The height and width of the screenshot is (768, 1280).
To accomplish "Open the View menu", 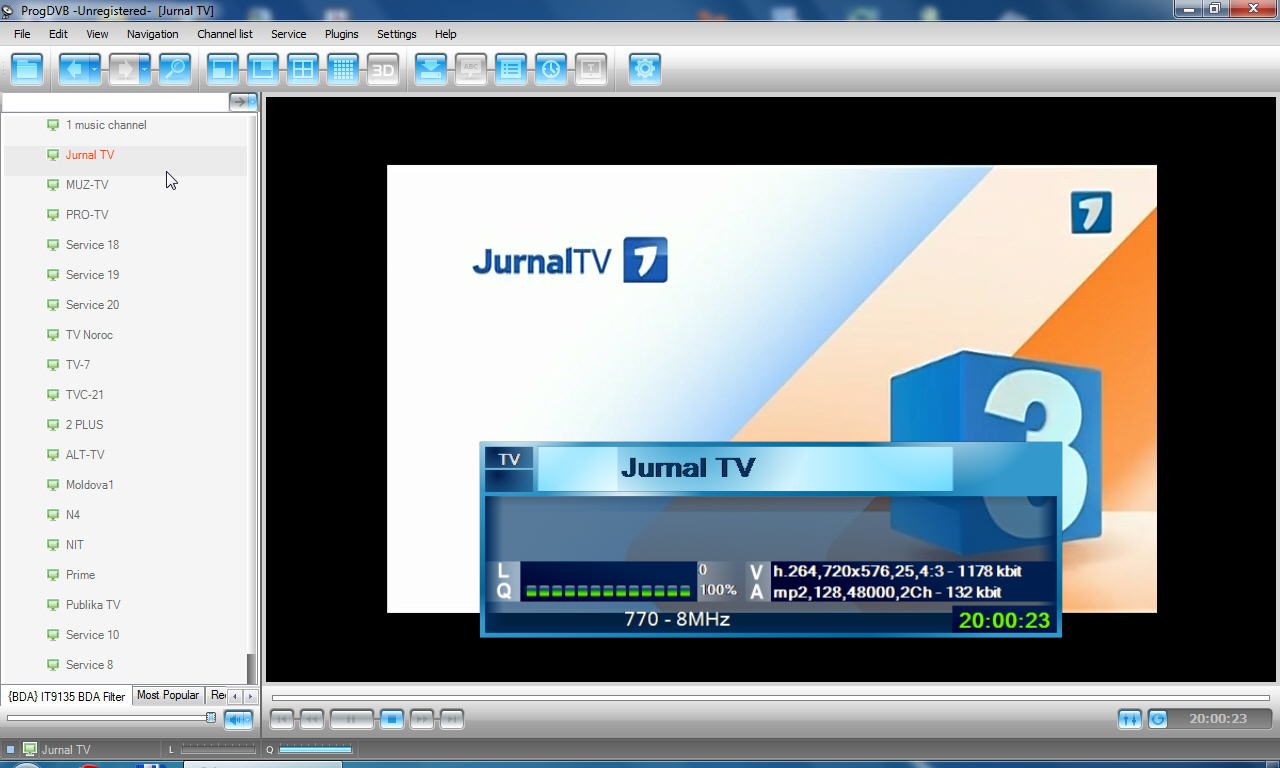I will click(x=97, y=34).
